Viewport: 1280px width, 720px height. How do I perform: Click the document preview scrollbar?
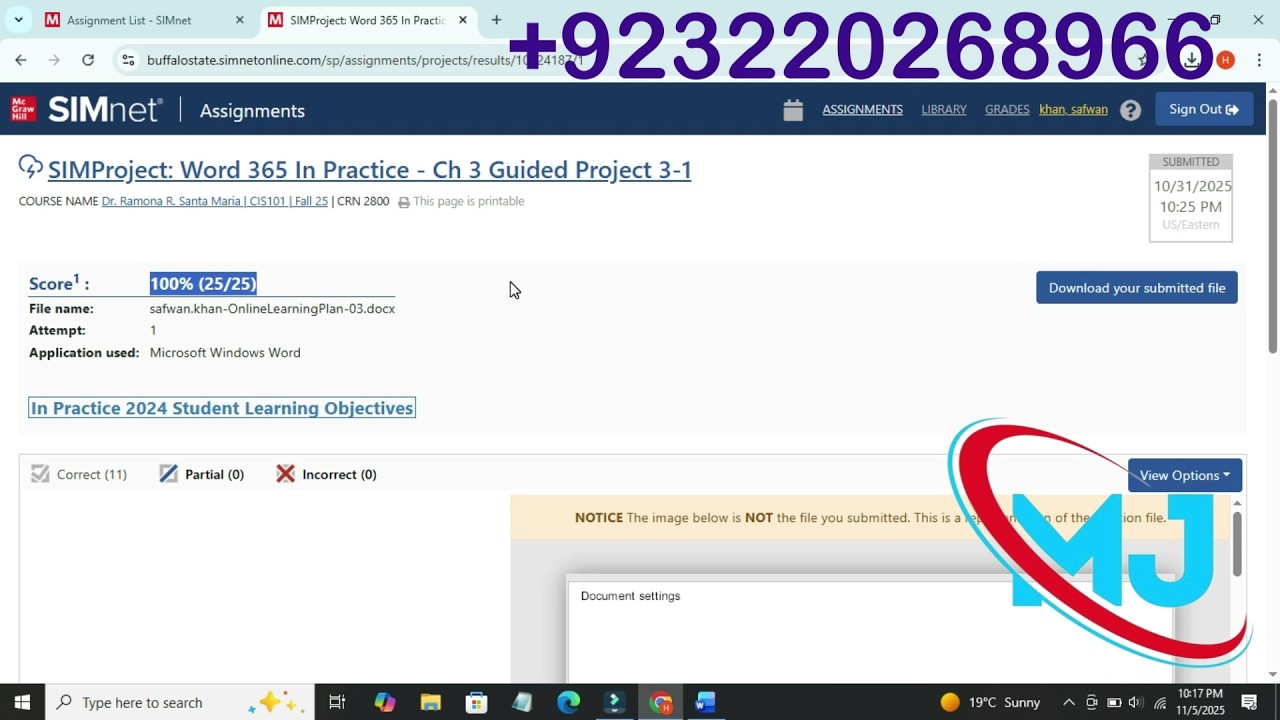pyautogui.click(x=1237, y=543)
